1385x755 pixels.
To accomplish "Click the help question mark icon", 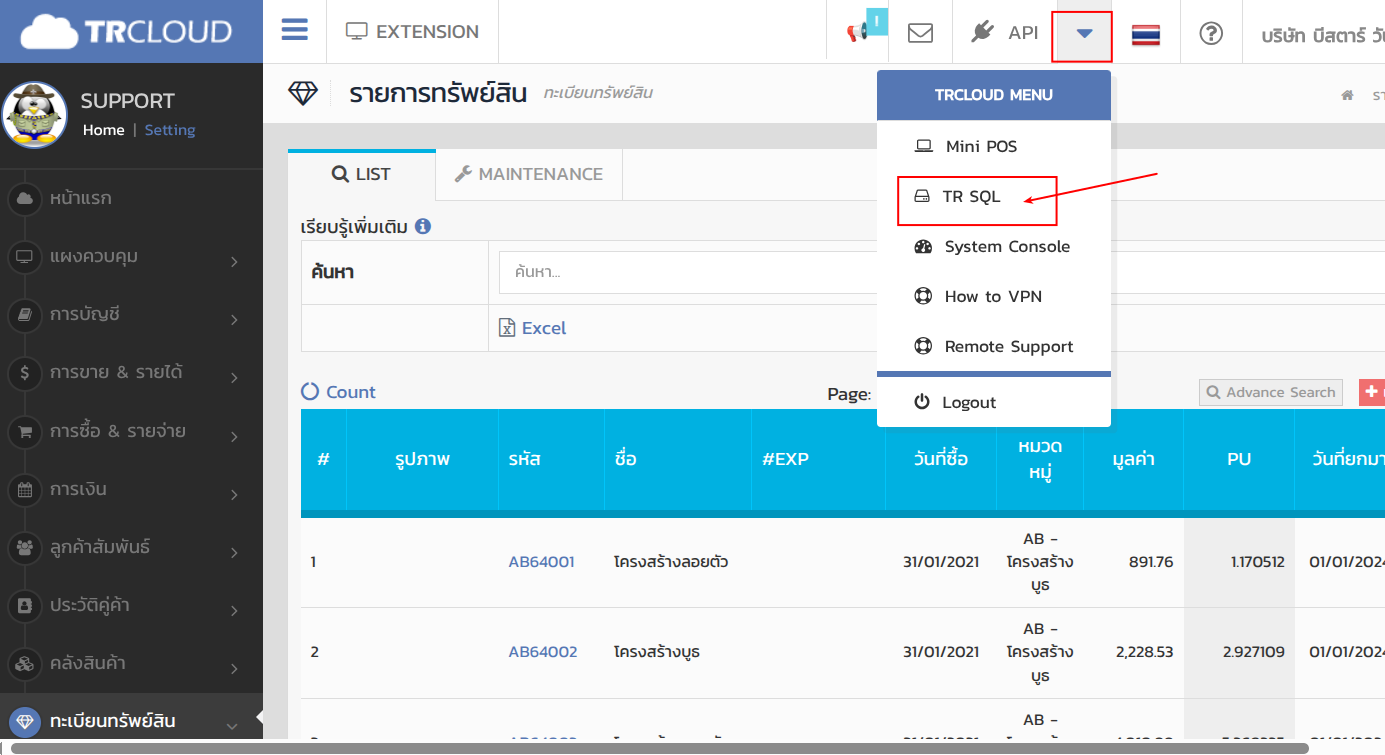I will 1210,32.
